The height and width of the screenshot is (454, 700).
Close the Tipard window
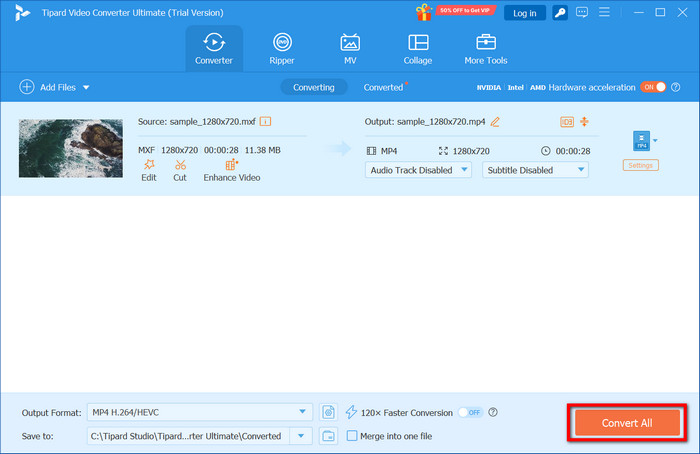[682, 12]
